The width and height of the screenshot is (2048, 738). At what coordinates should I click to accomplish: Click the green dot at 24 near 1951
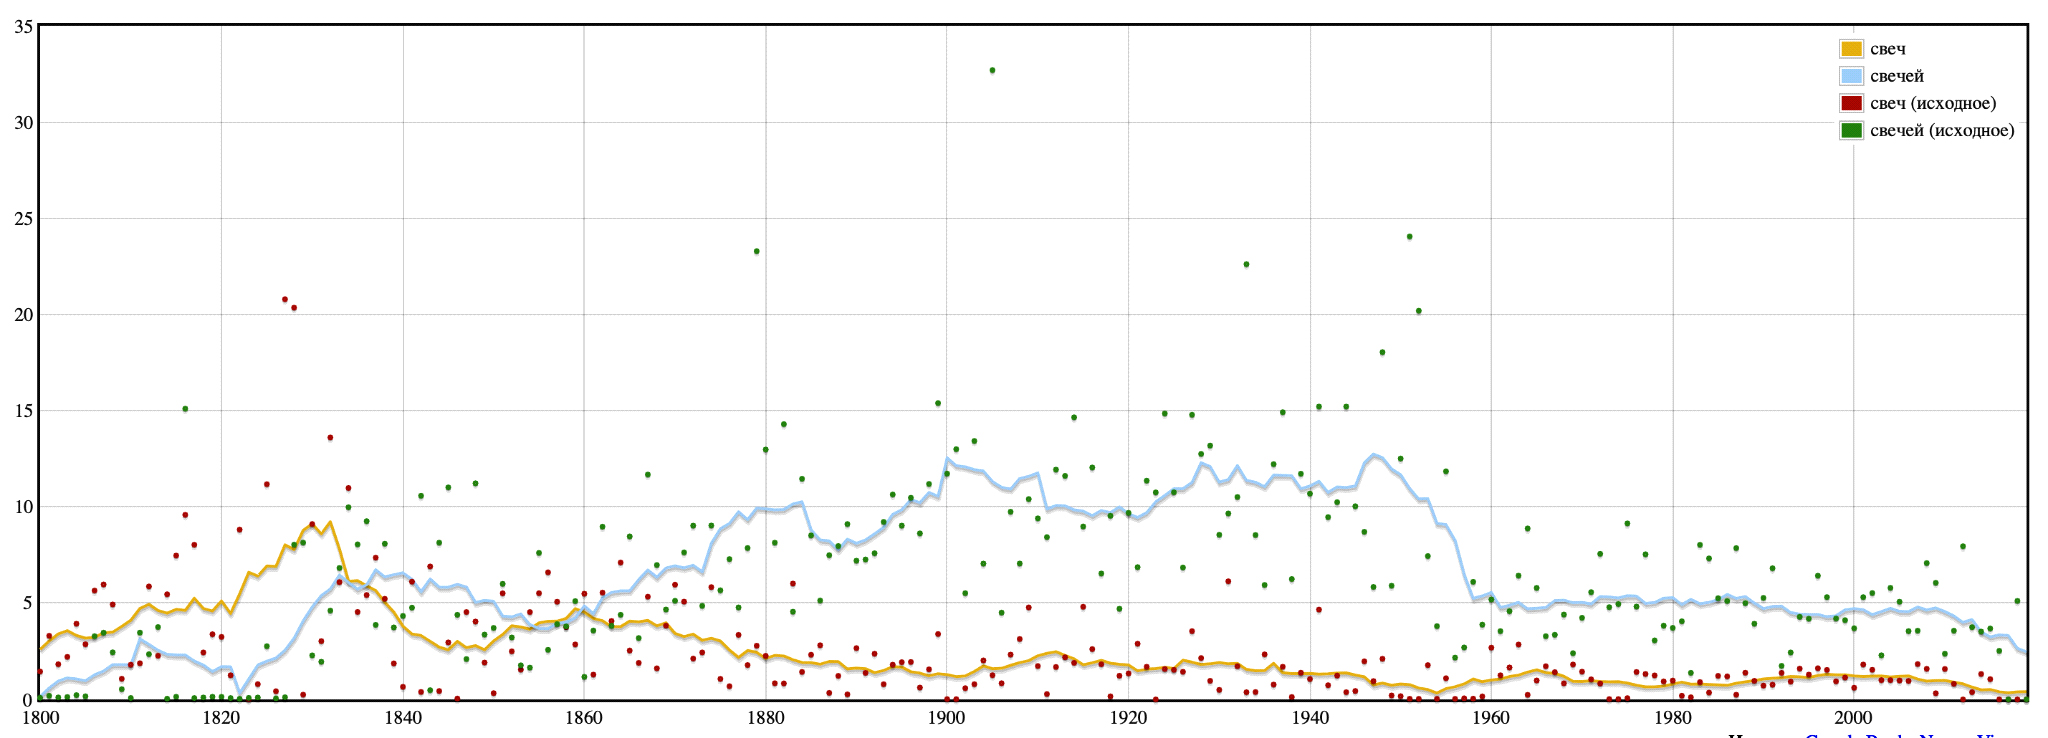click(1409, 237)
